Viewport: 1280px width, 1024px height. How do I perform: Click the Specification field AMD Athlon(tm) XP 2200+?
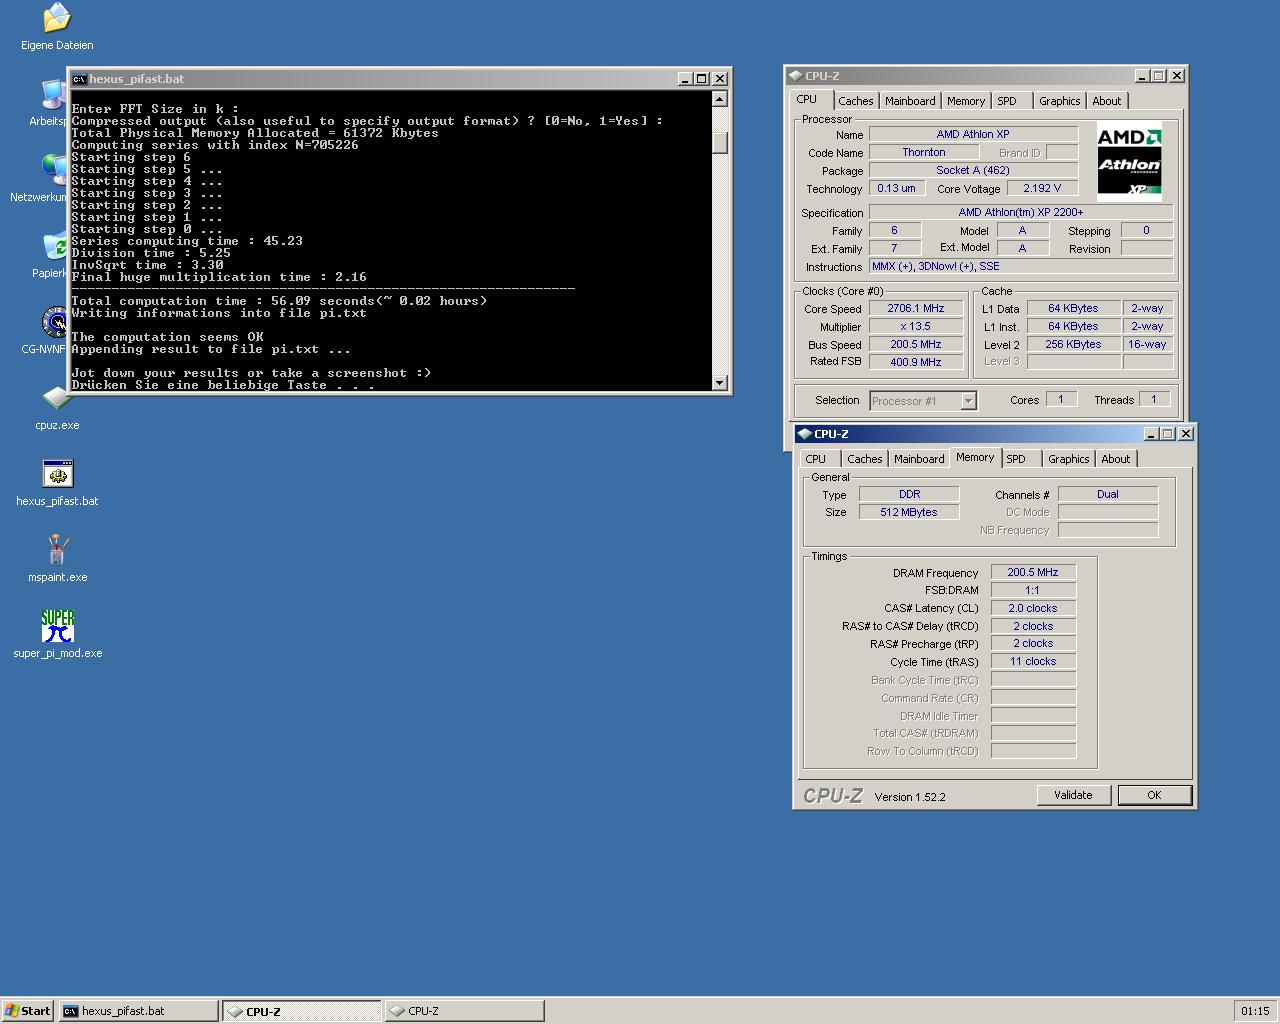1020,212
